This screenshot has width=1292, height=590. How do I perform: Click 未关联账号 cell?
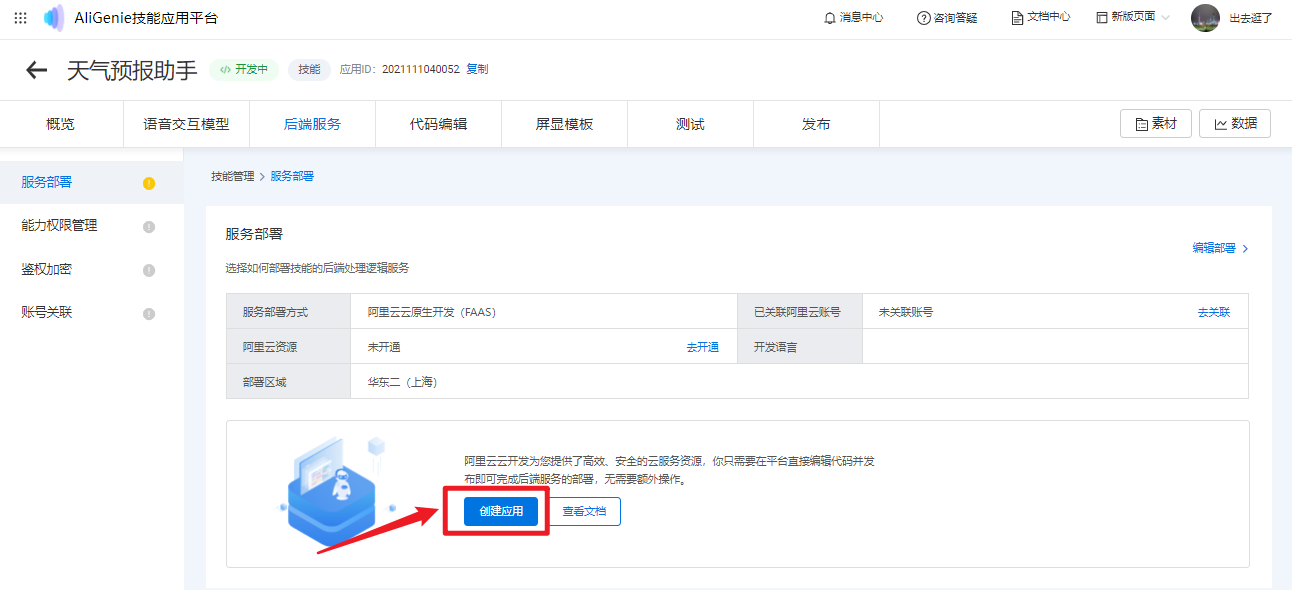click(1055, 312)
